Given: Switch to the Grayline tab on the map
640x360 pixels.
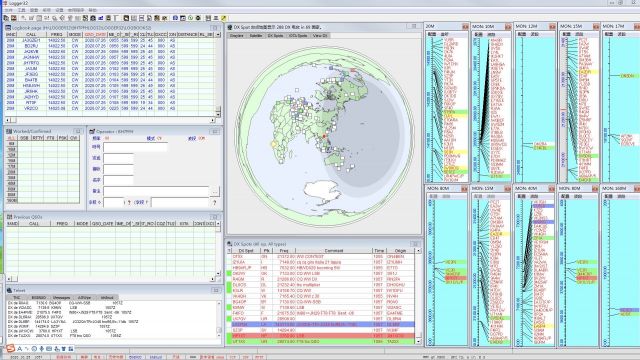Looking at the screenshot, I should coord(237,36).
